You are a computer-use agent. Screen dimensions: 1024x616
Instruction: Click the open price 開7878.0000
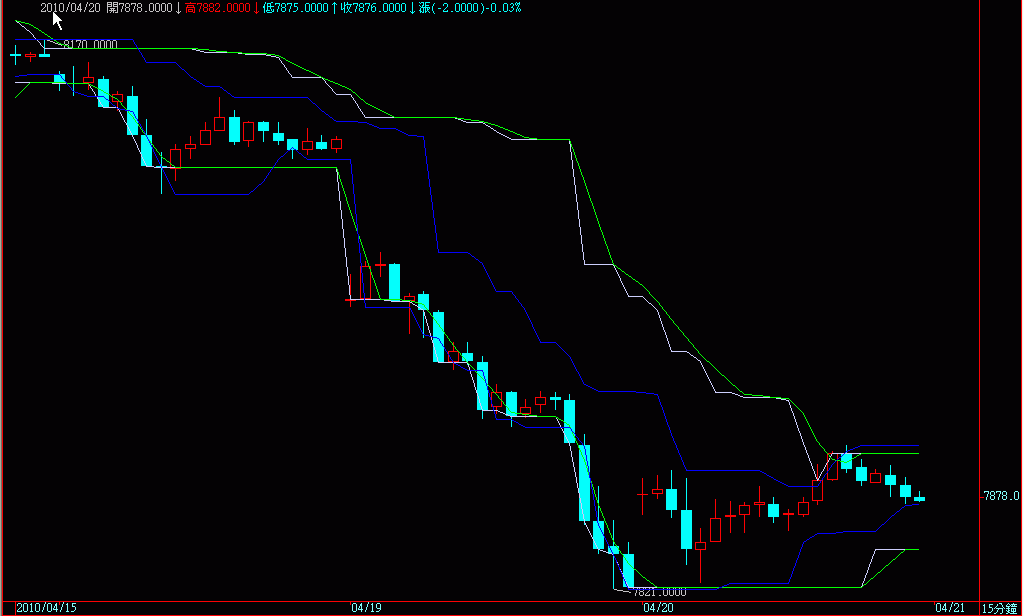140,8
